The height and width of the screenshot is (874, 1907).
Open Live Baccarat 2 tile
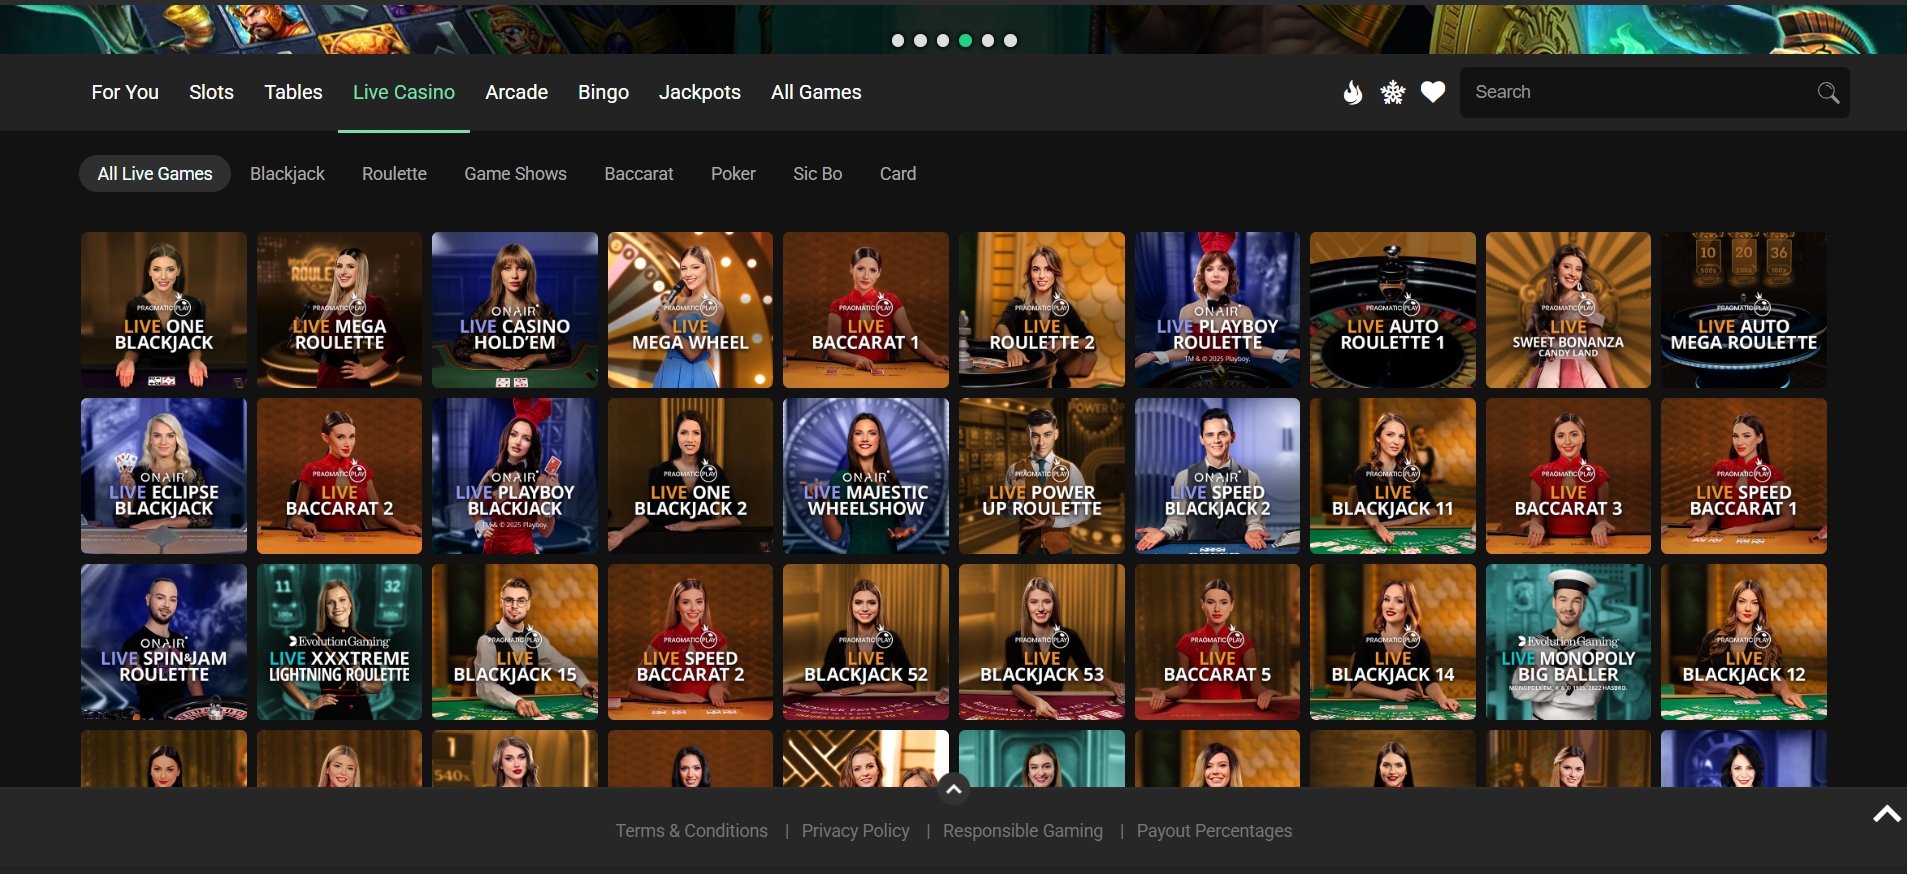pos(339,476)
